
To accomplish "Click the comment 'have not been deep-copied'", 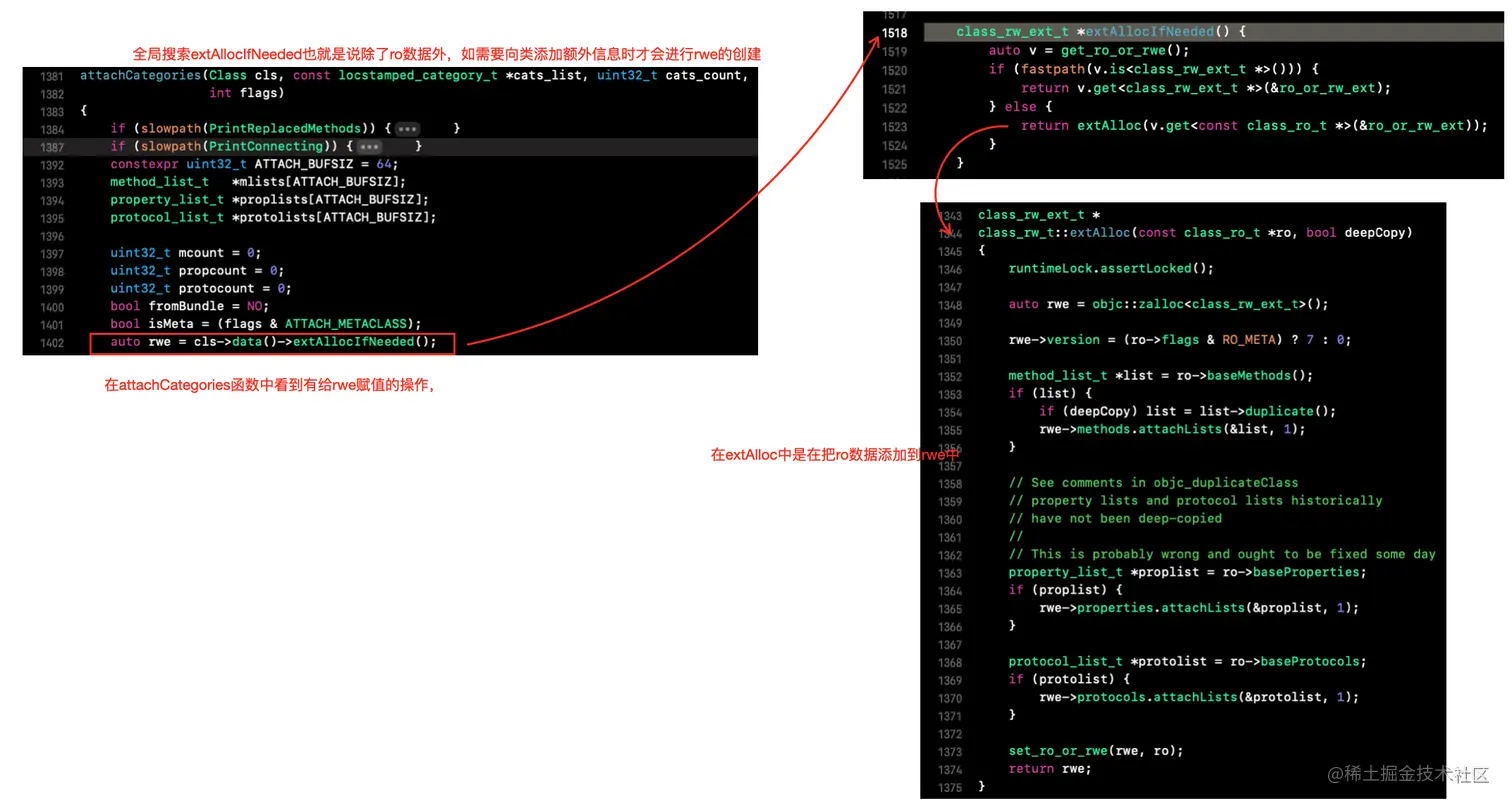I will click(1115, 519).
